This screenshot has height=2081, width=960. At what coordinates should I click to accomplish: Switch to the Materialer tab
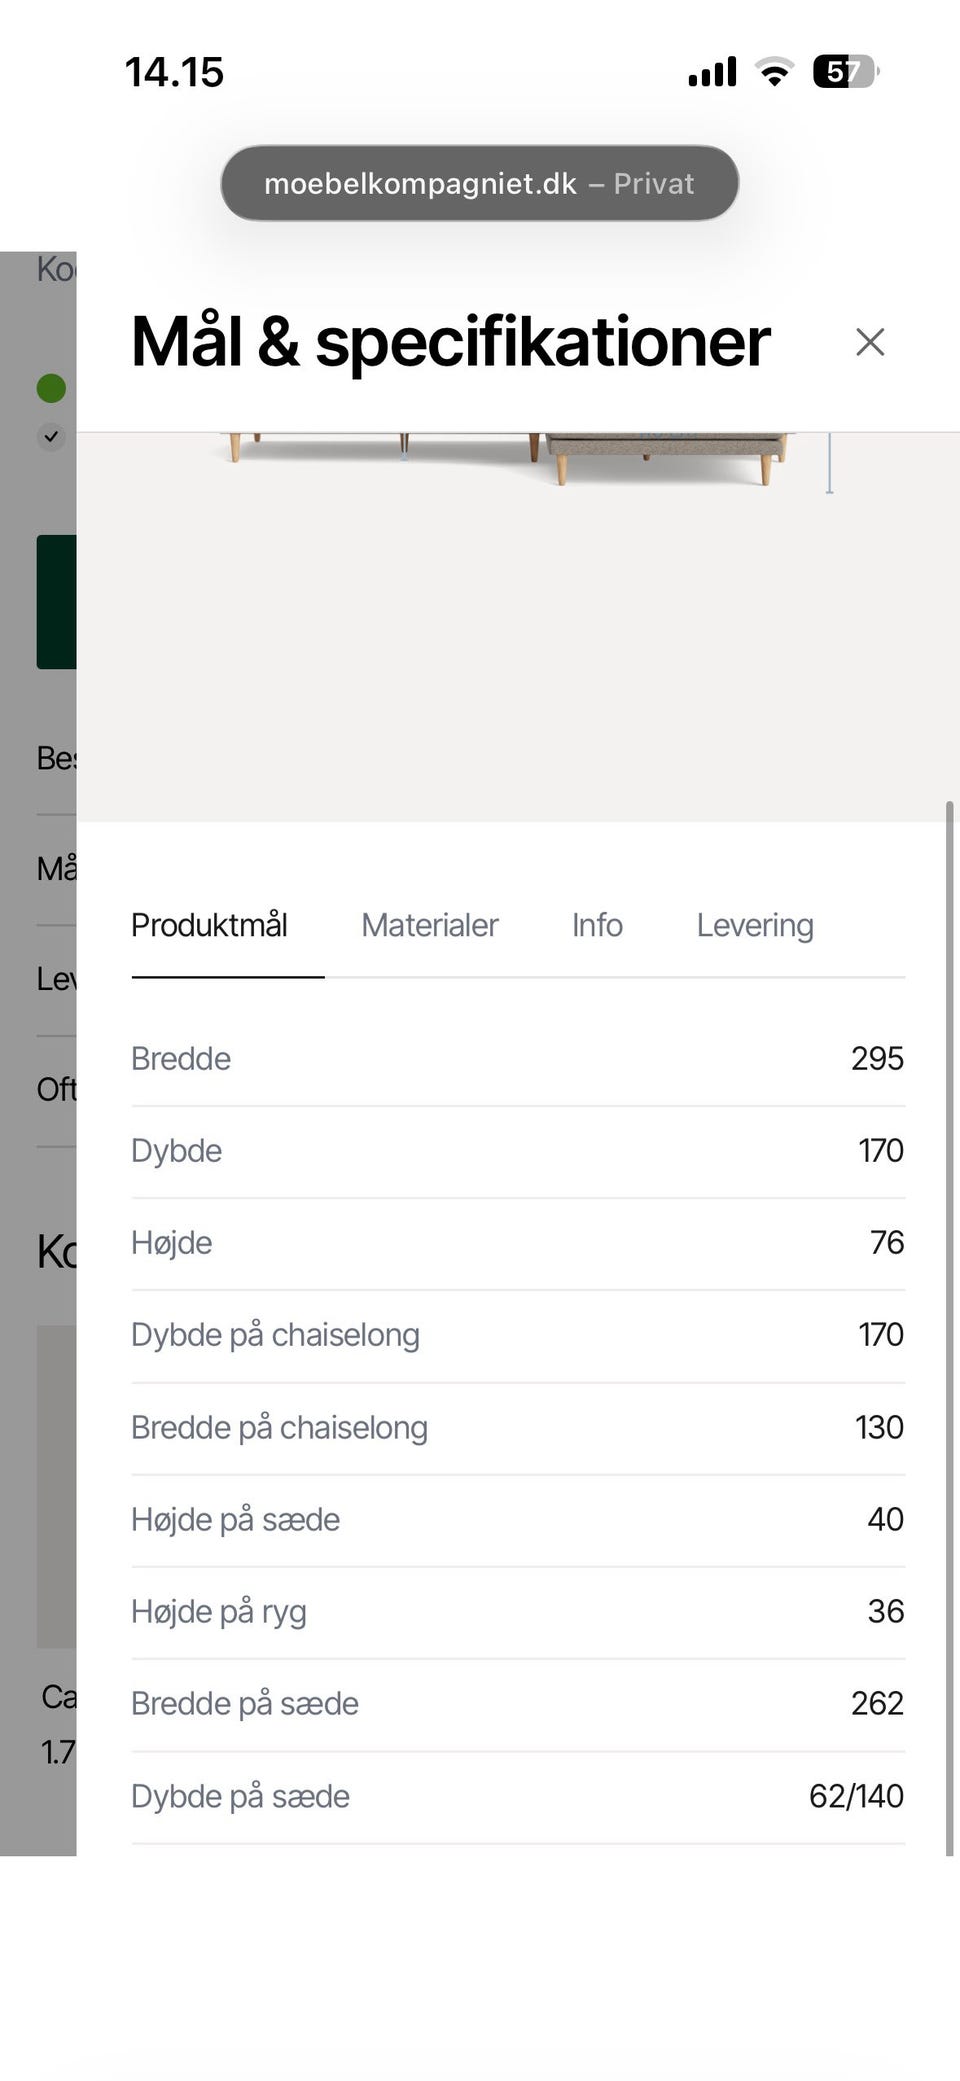click(430, 925)
